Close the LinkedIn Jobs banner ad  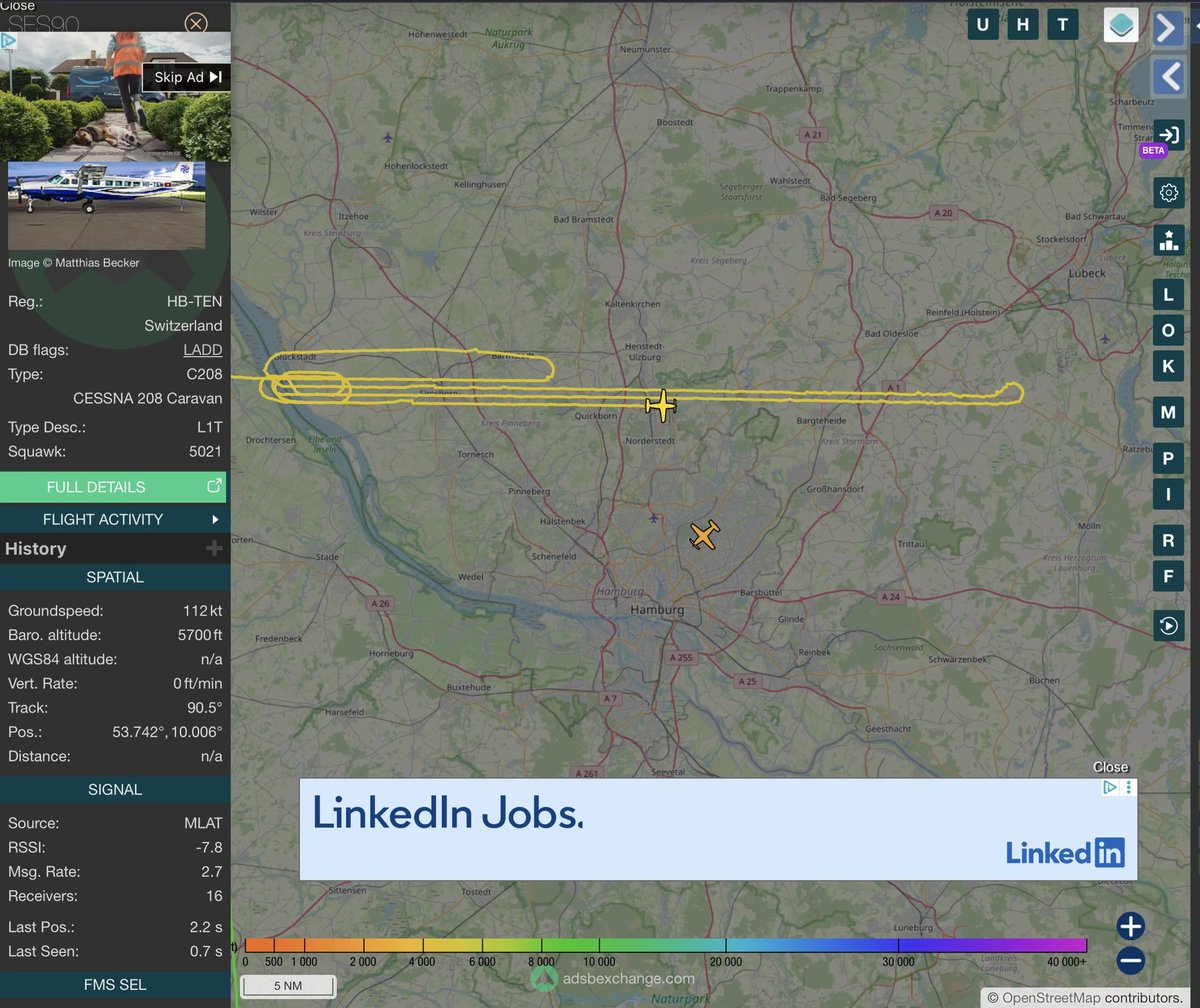tap(1110, 767)
